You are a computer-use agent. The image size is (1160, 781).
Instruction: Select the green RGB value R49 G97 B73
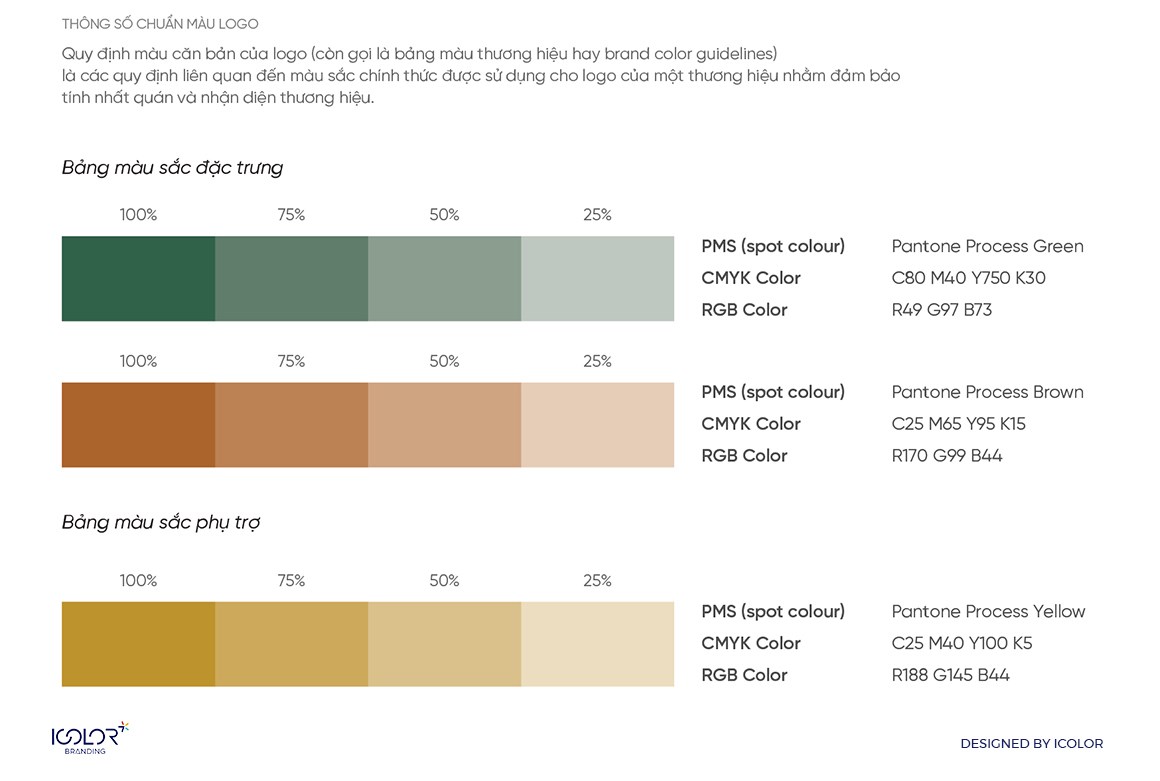(941, 310)
